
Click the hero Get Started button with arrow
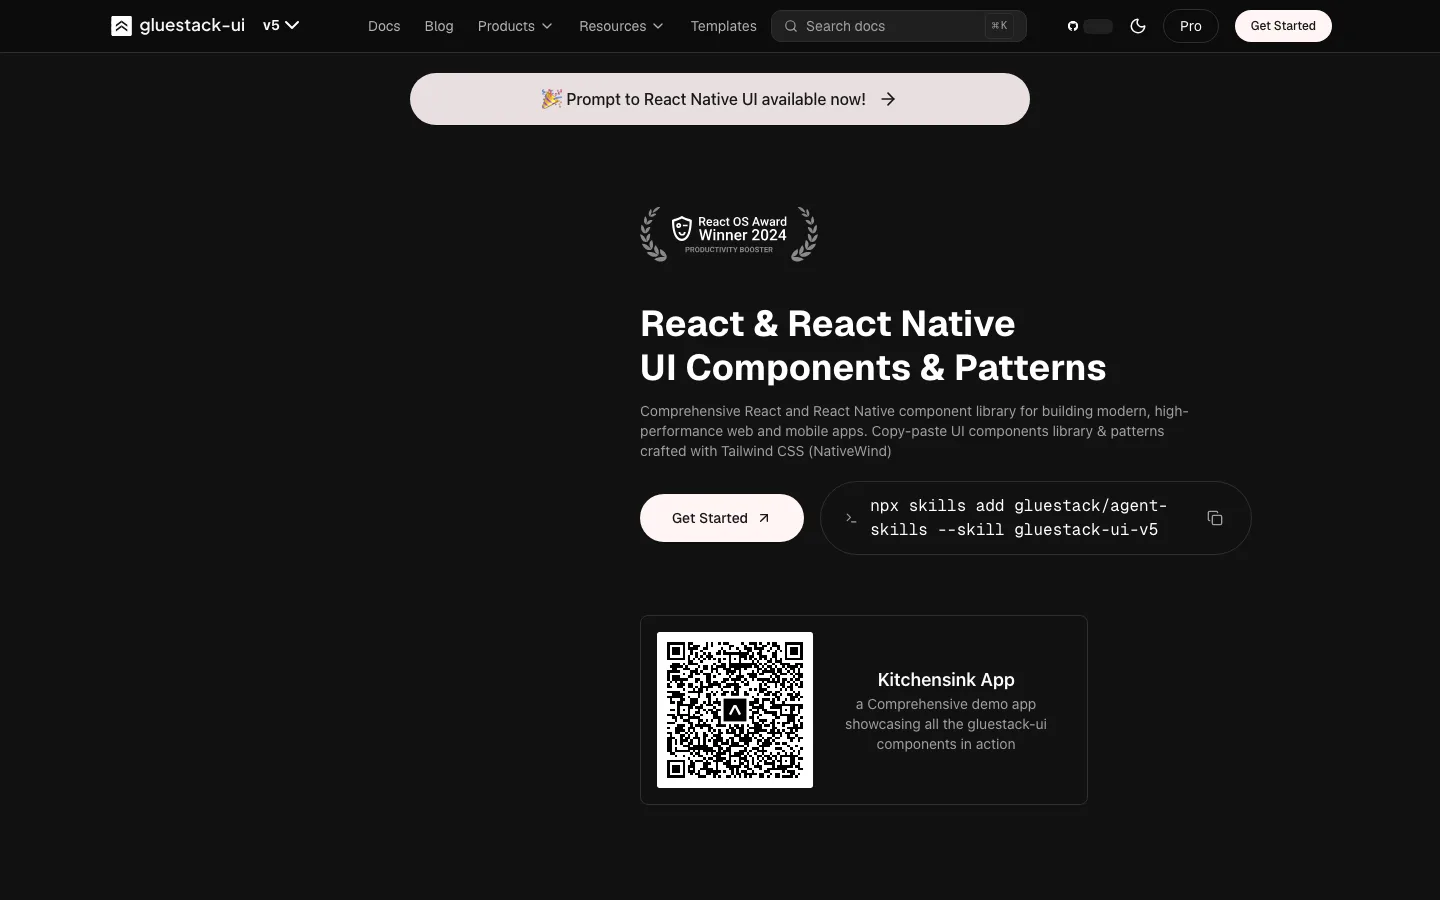click(x=722, y=518)
